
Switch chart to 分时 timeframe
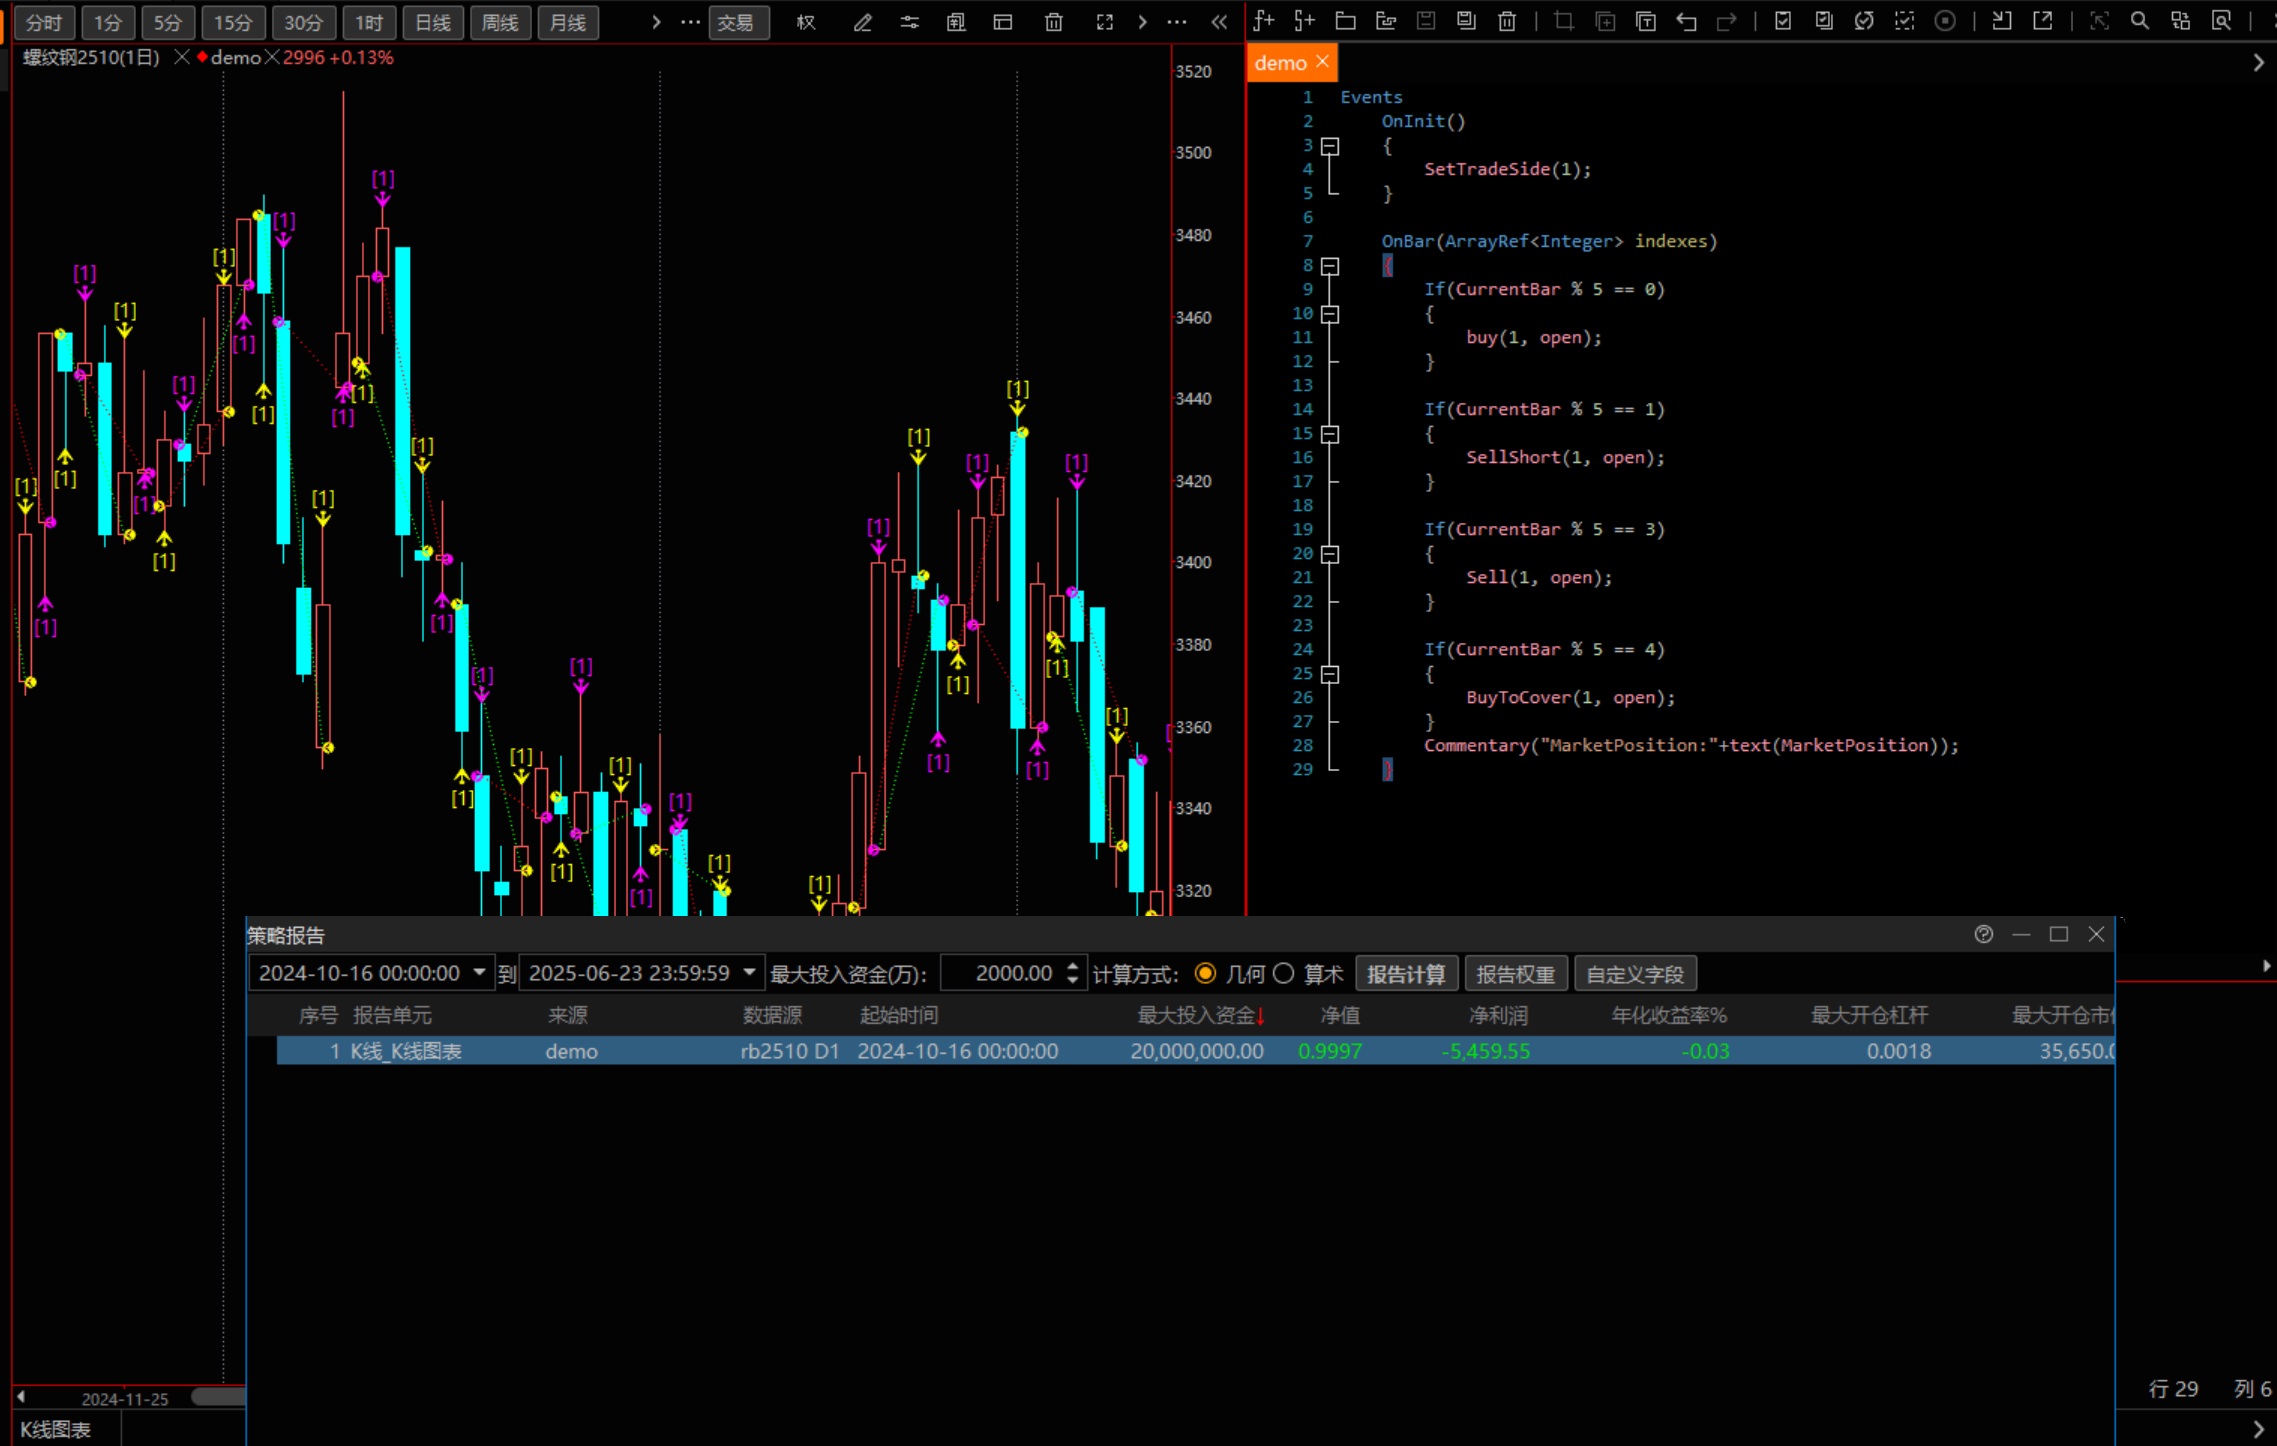point(44,22)
